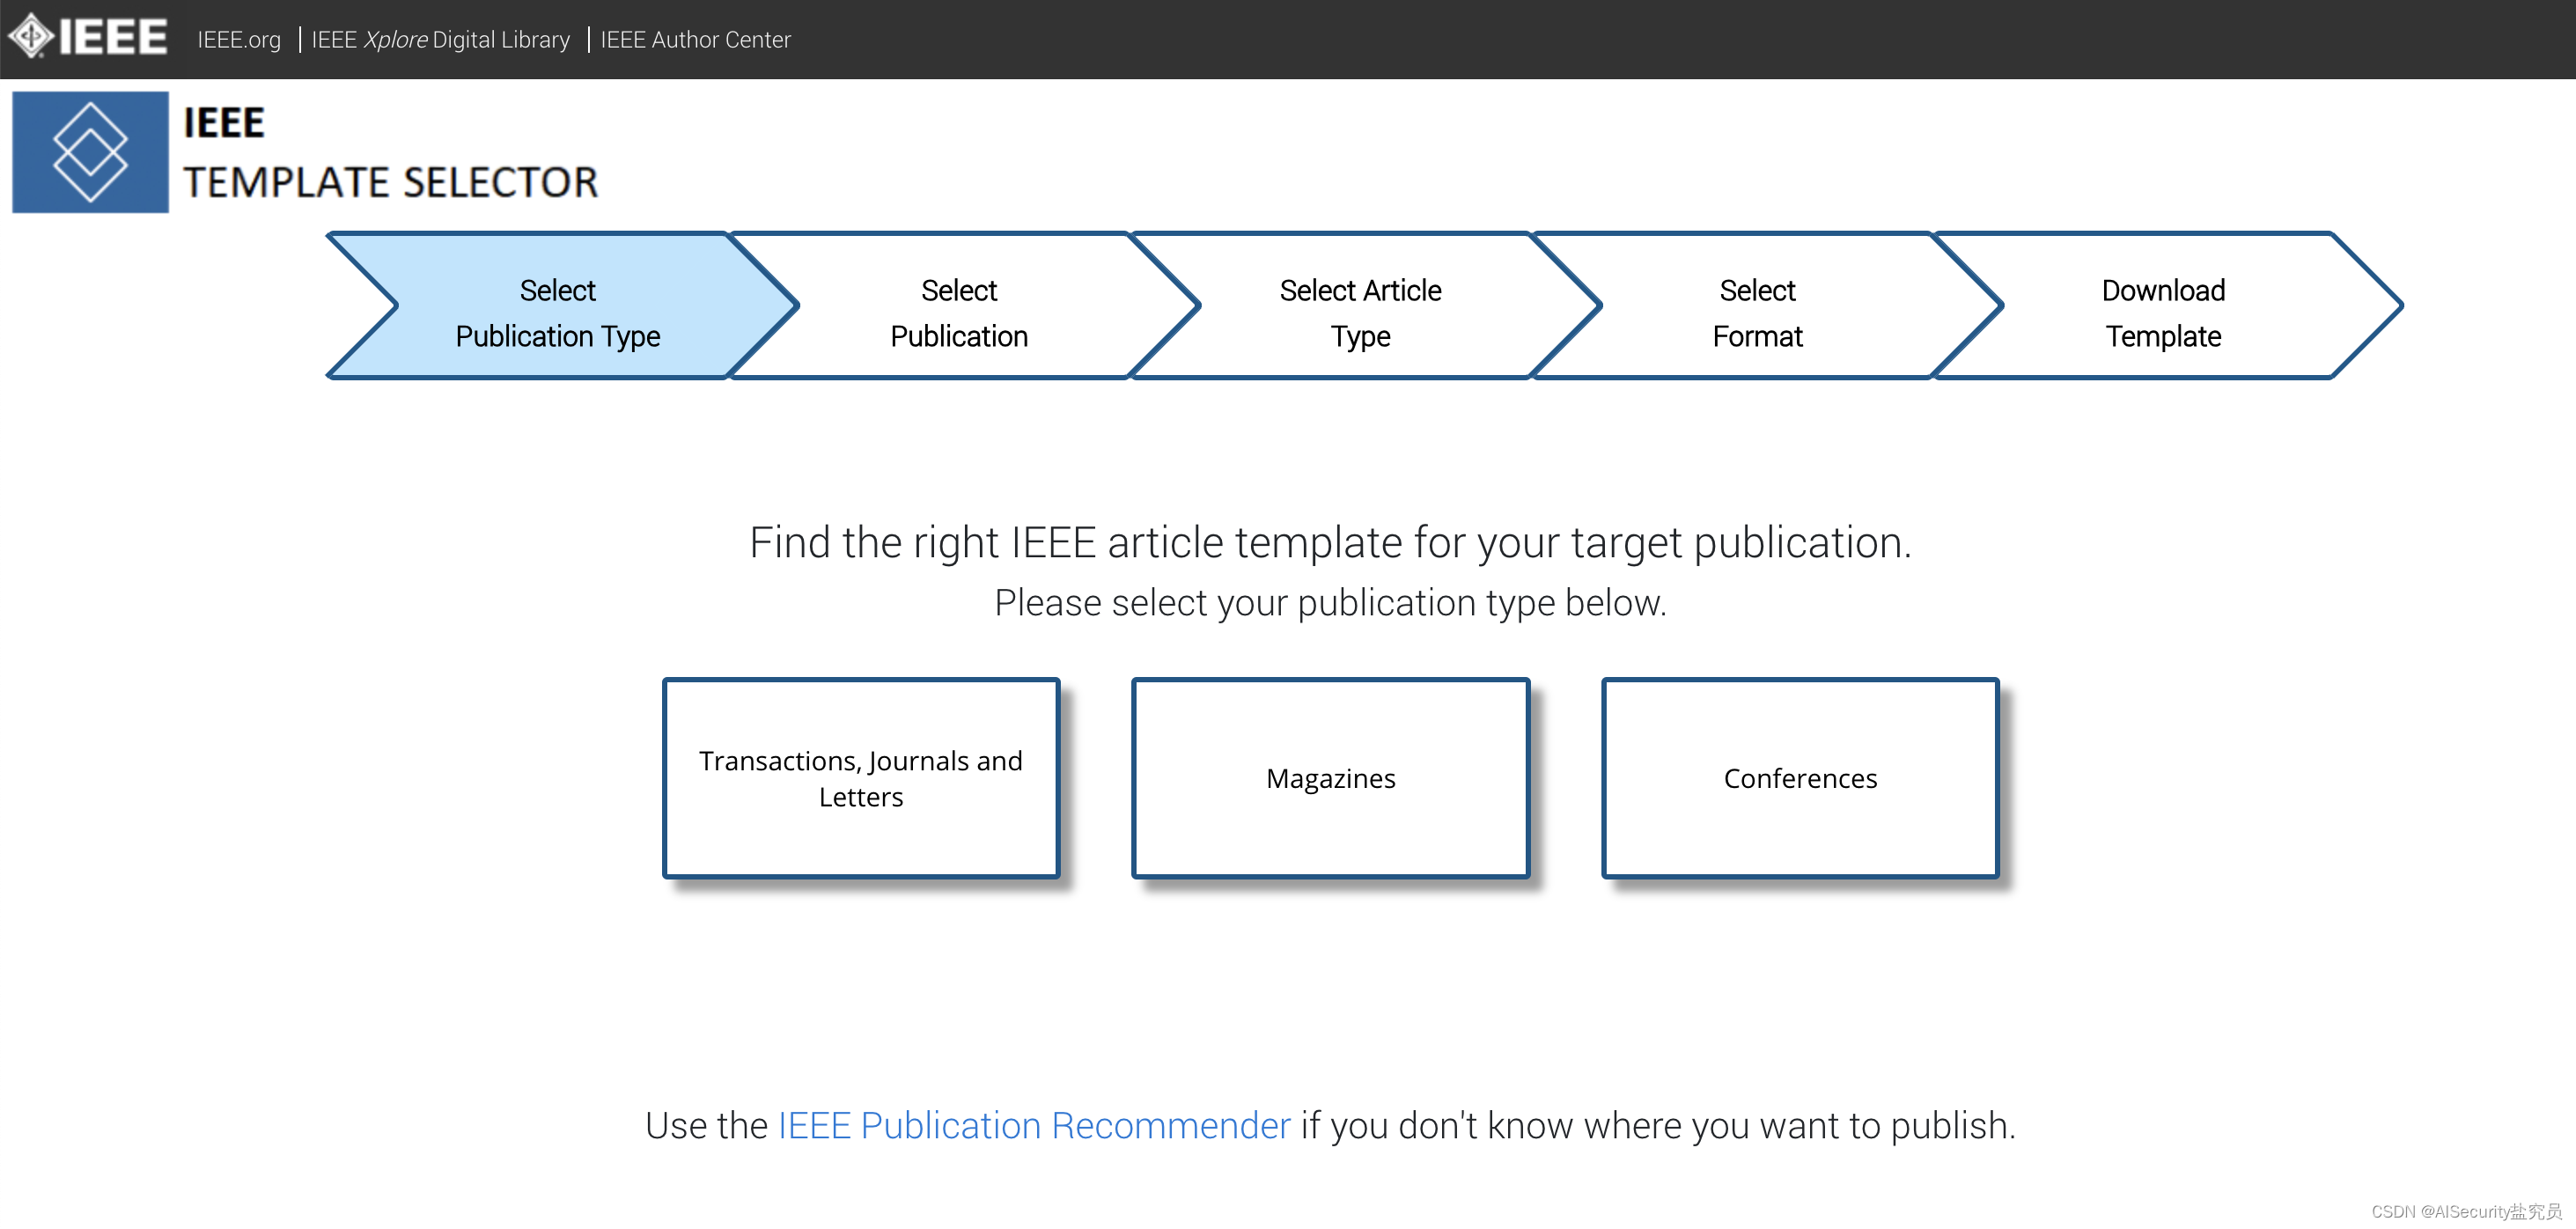Select the Magazines publication type
The height and width of the screenshot is (1229, 2576).
(1329, 777)
